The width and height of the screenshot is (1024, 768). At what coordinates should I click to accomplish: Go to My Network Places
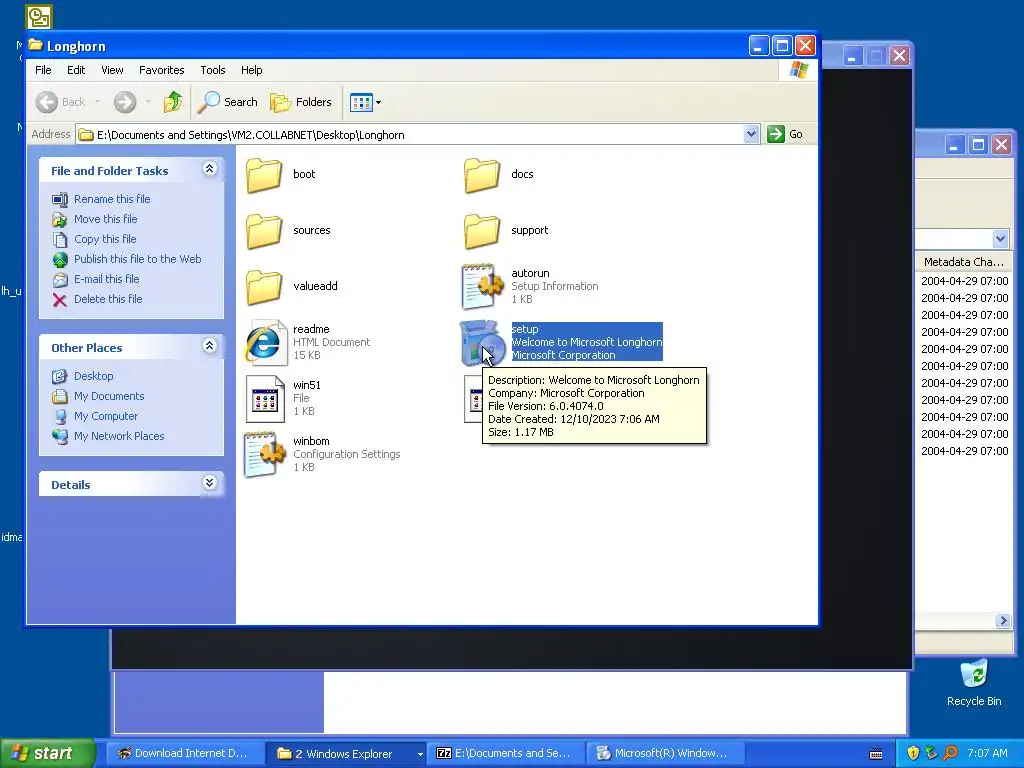pyautogui.click(x=119, y=436)
